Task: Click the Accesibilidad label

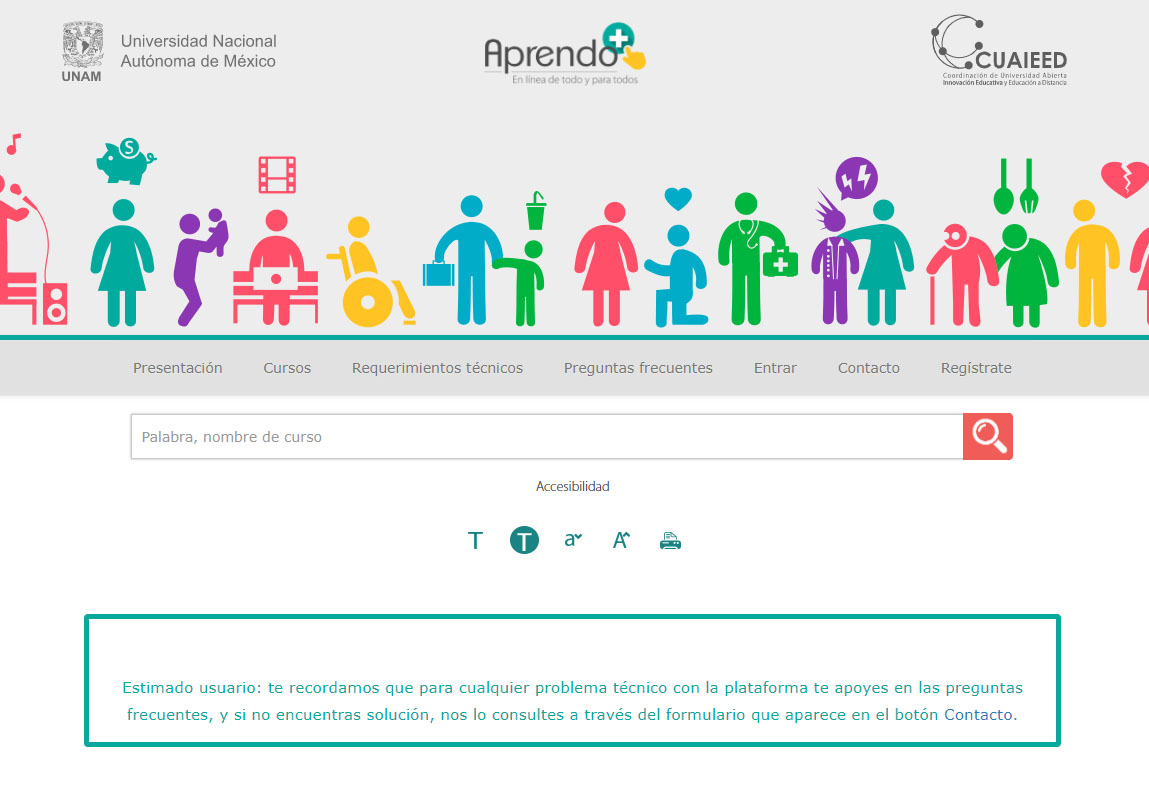Action: pyautogui.click(x=573, y=487)
